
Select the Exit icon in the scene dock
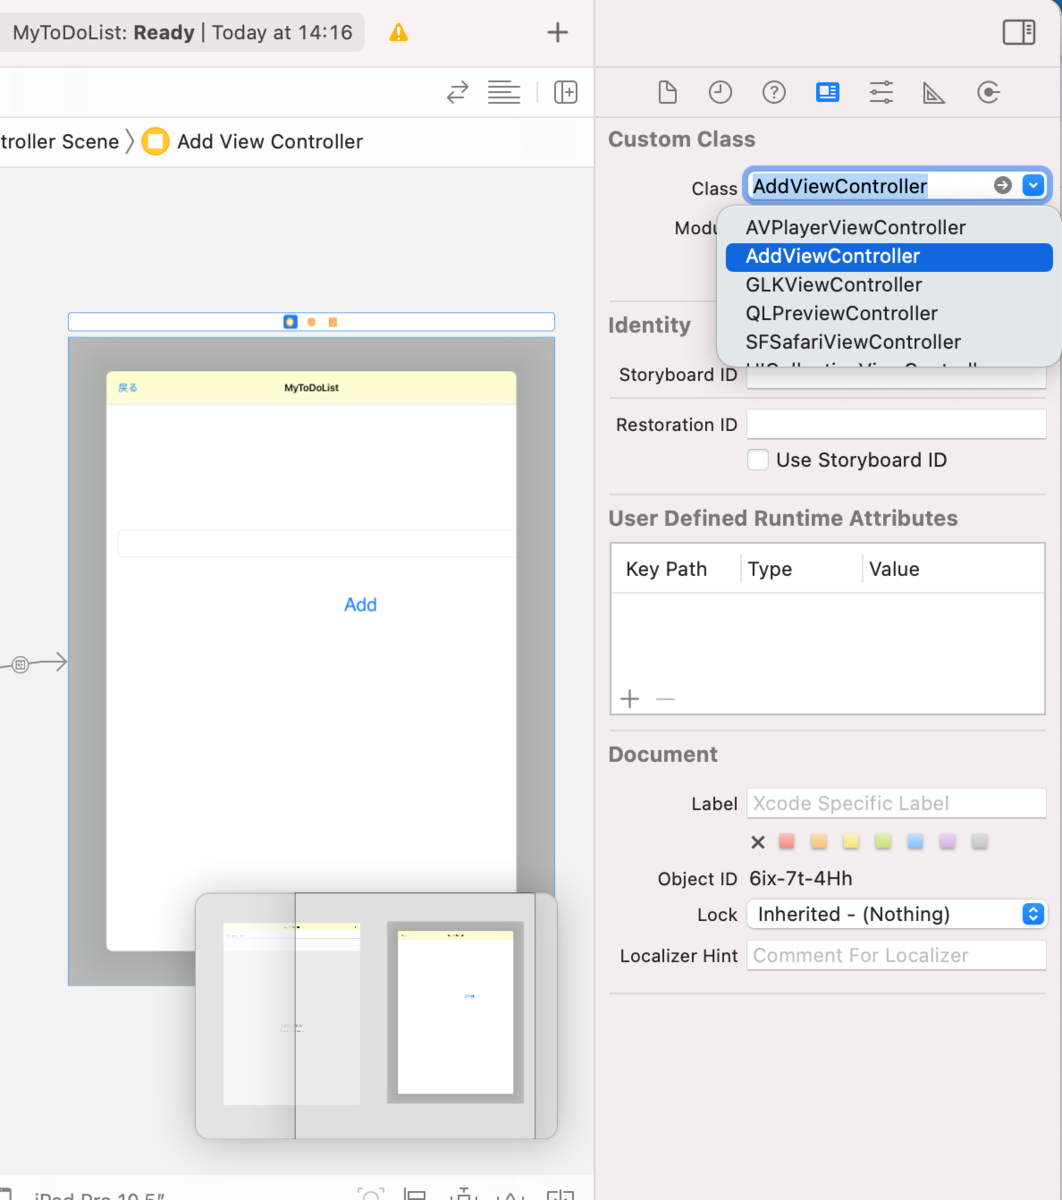click(x=333, y=322)
